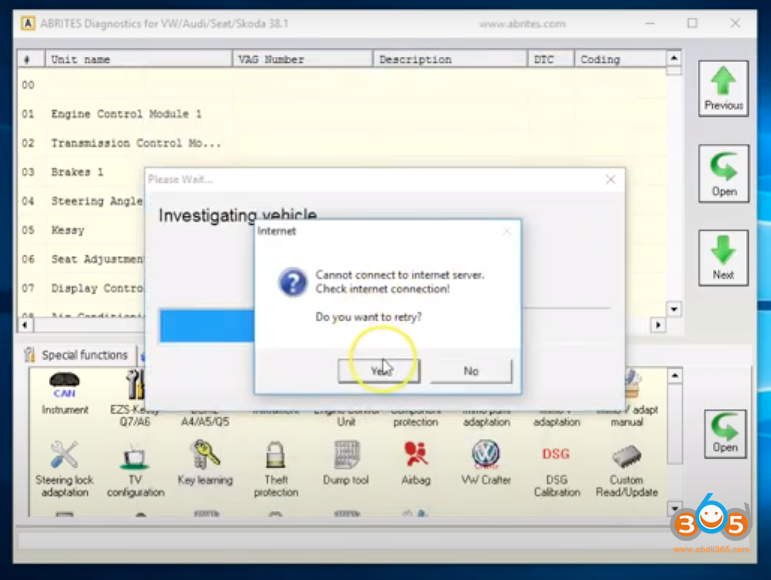Open the Custom Read/Update function
Screen dimensions: 771x580
(626, 470)
